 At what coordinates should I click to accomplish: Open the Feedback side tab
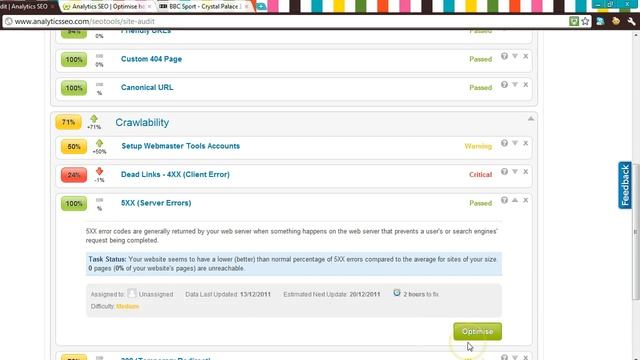(625, 185)
